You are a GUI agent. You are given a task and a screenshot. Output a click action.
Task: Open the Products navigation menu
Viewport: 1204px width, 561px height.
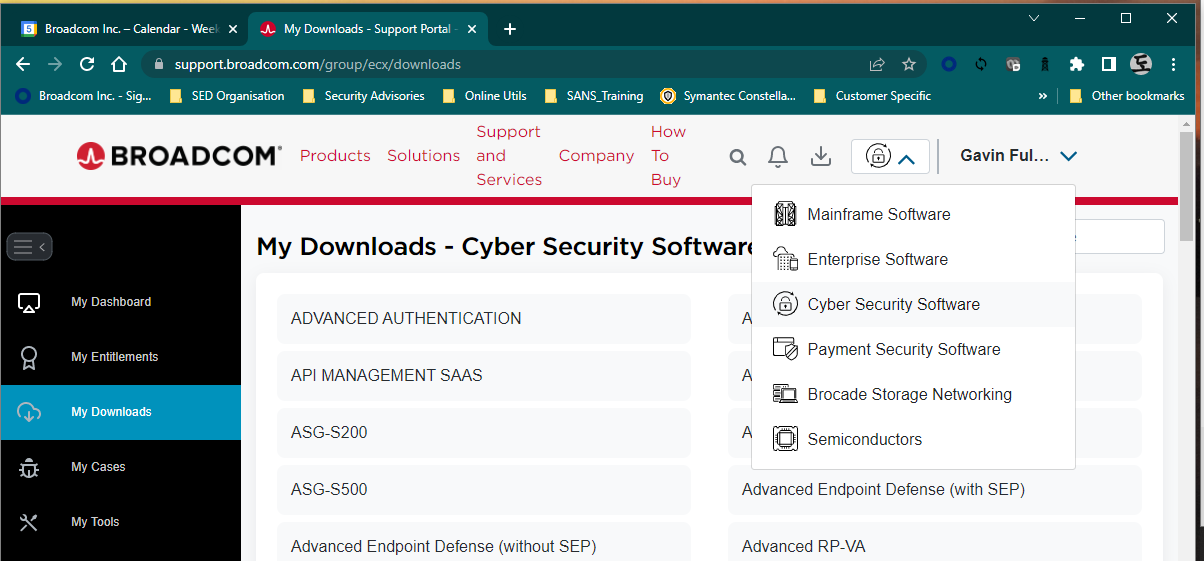click(335, 156)
